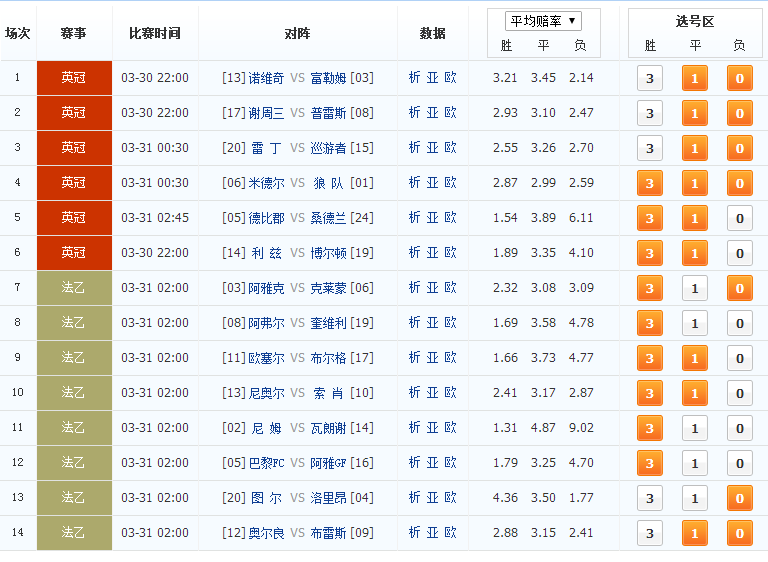The height and width of the screenshot is (562, 768).
Task: Open team 瓦朗谢 link
Action: (328, 428)
